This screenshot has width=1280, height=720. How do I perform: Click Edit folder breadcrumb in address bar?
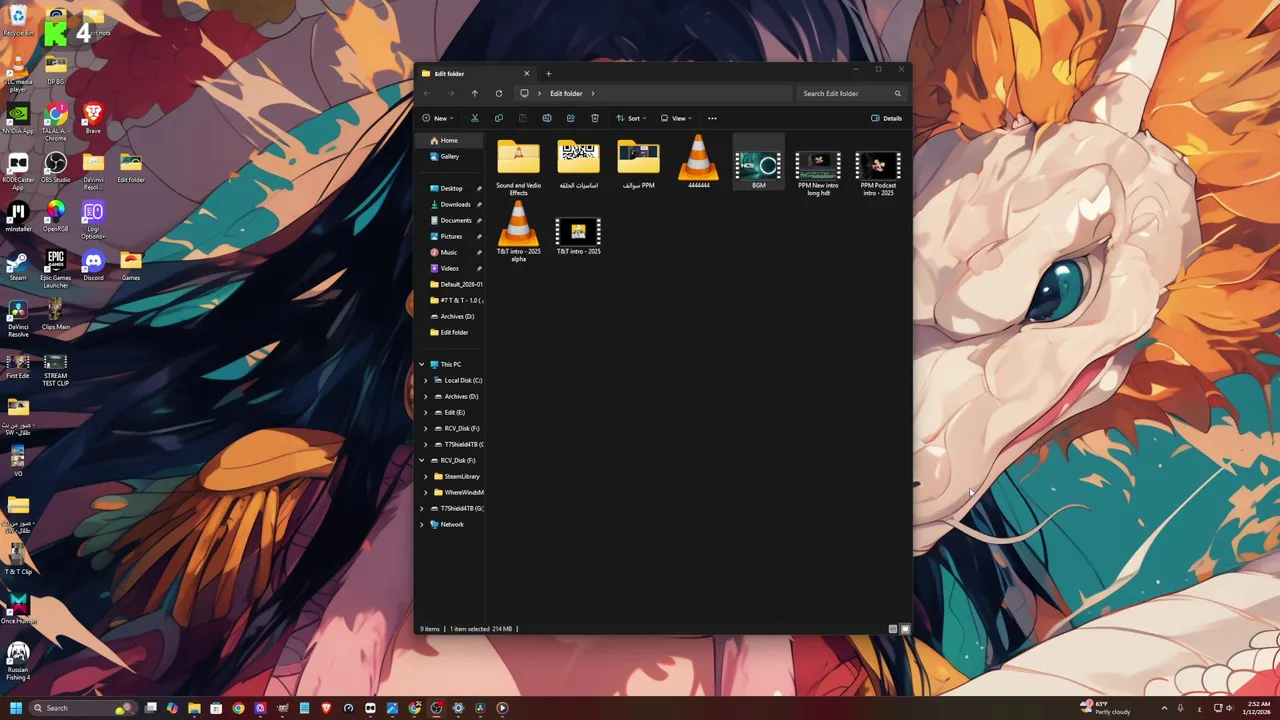click(x=566, y=93)
